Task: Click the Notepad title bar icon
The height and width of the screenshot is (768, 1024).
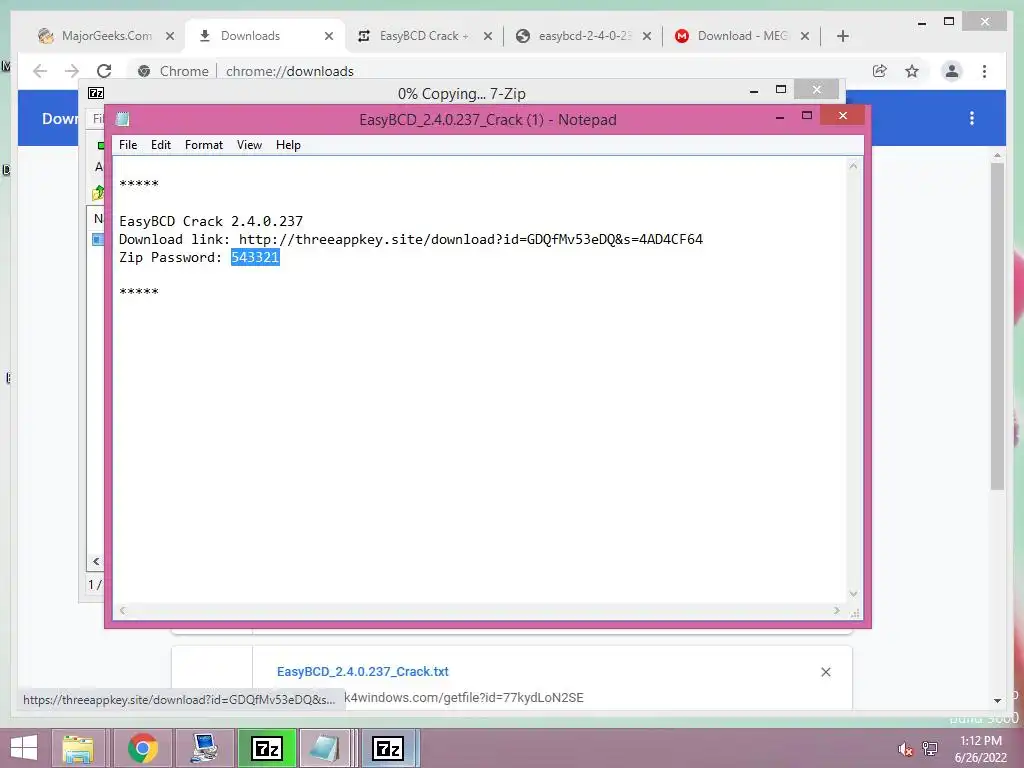Action: pyautogui.click(x=122, y=119)
